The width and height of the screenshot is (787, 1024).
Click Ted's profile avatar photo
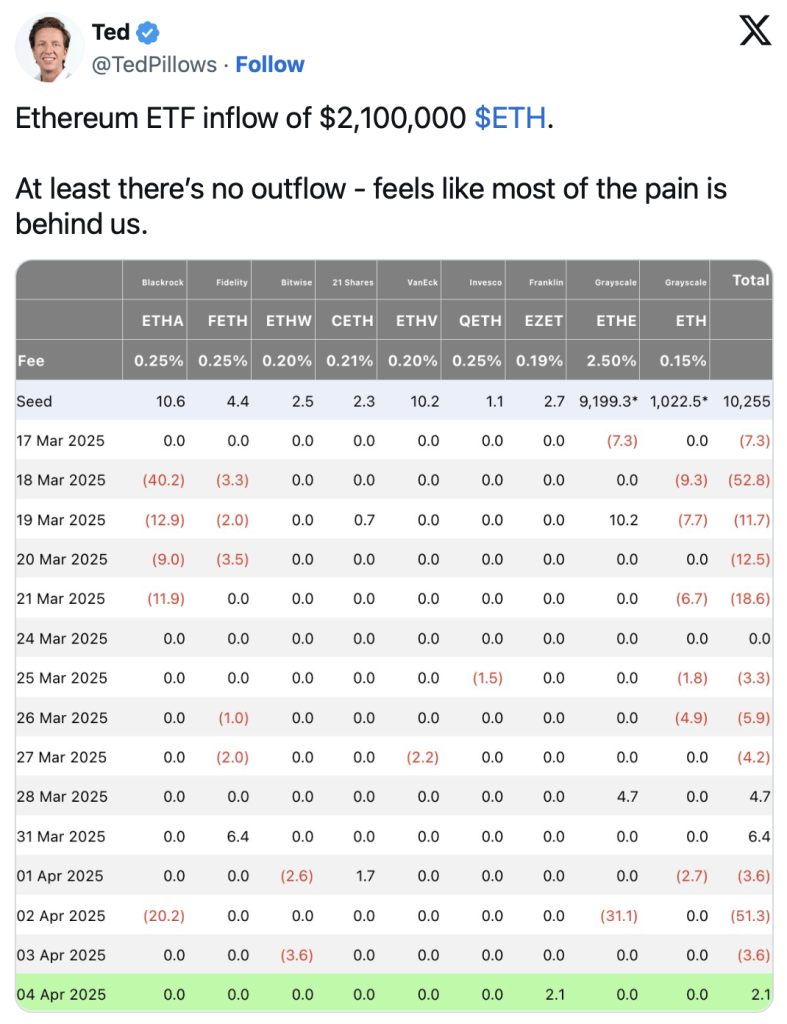tap(50, 47)
